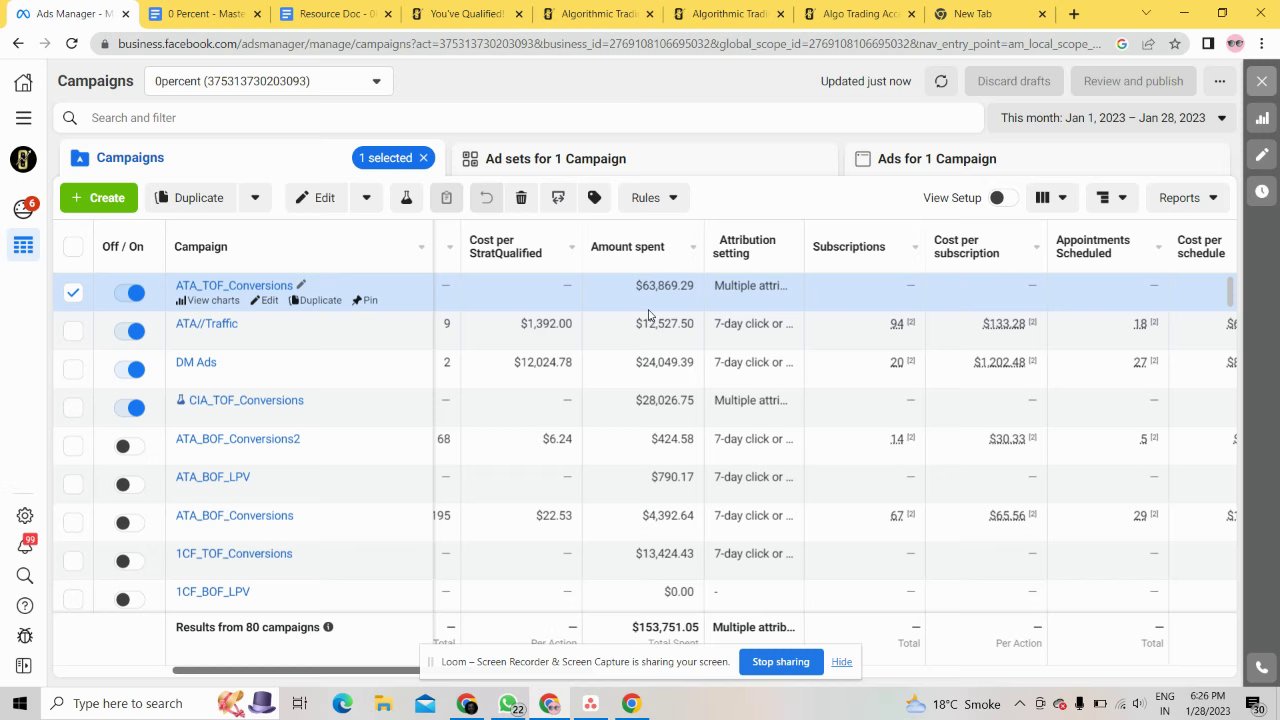Click the Hide link in the Loom bar
This screenshot has height=720, width=1280.
pos(842,662)
